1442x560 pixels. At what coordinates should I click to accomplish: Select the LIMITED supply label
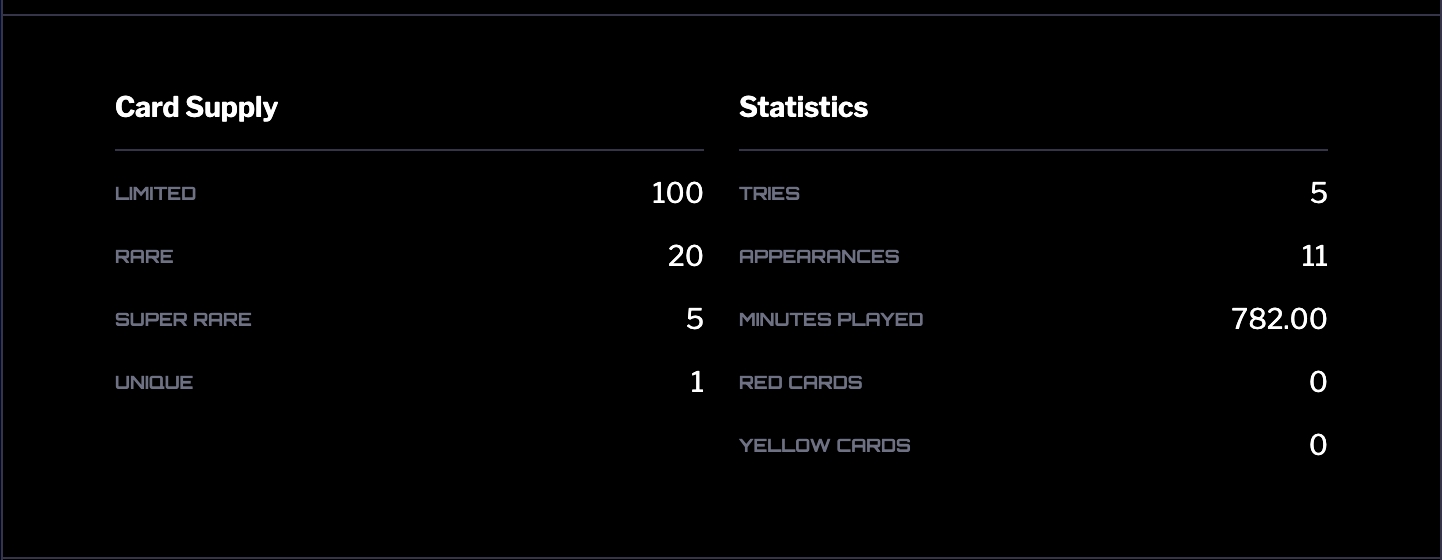tap(155, 193)
